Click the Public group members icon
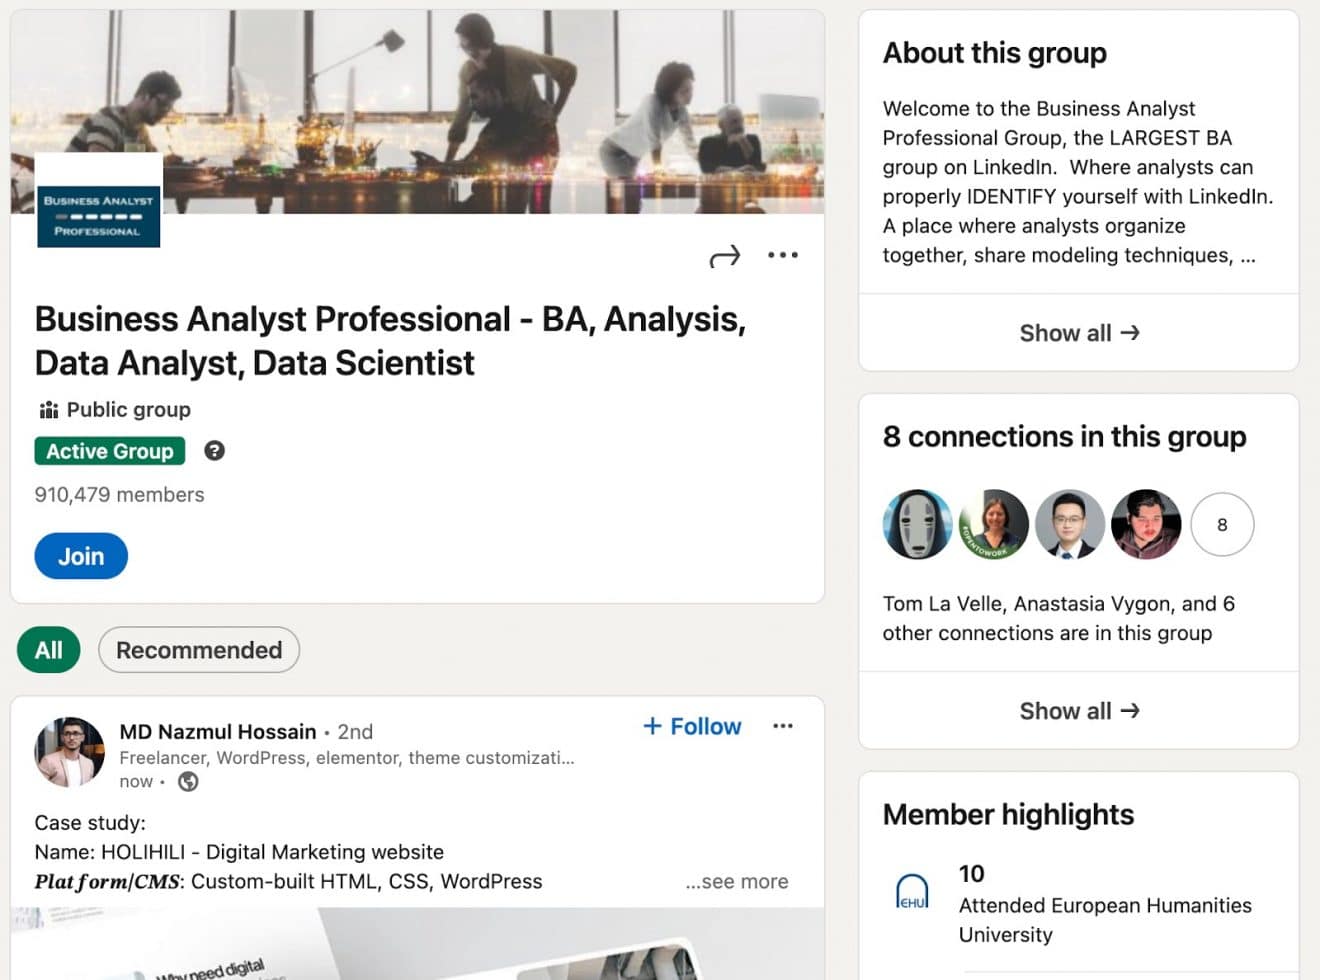1320x980 pixels. 48,409
